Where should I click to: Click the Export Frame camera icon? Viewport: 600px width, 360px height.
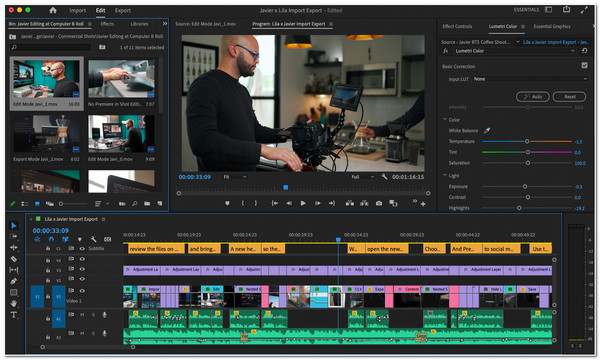[378, 203]
